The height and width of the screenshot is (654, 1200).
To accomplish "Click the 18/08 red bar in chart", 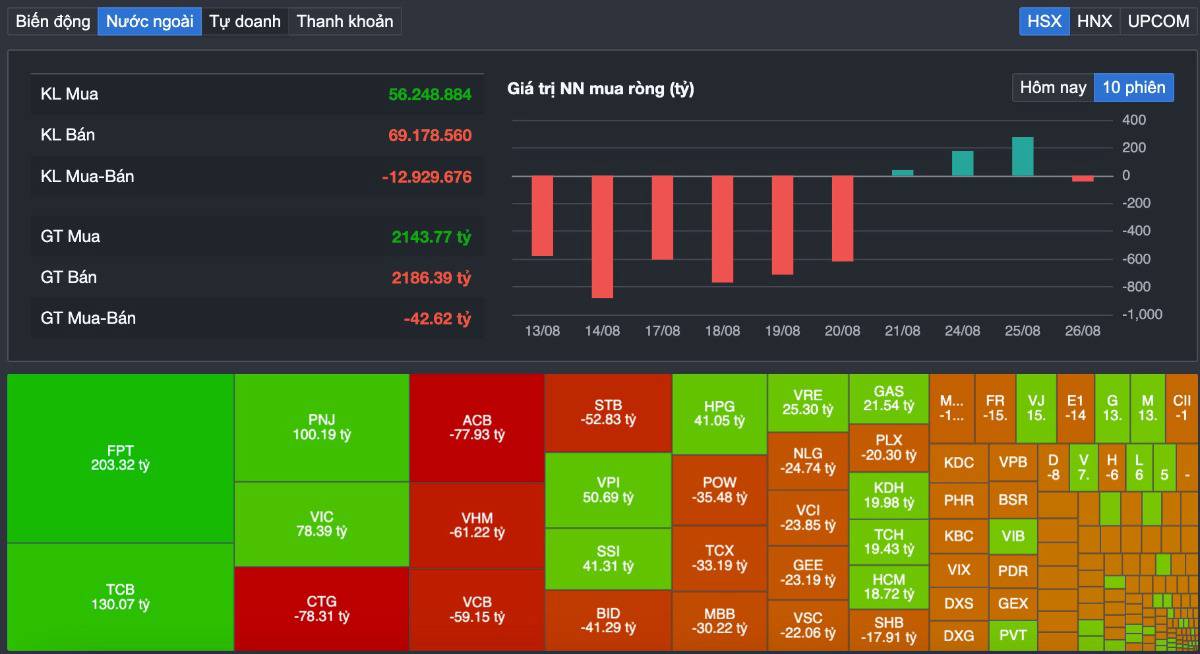I will point(722,229).
